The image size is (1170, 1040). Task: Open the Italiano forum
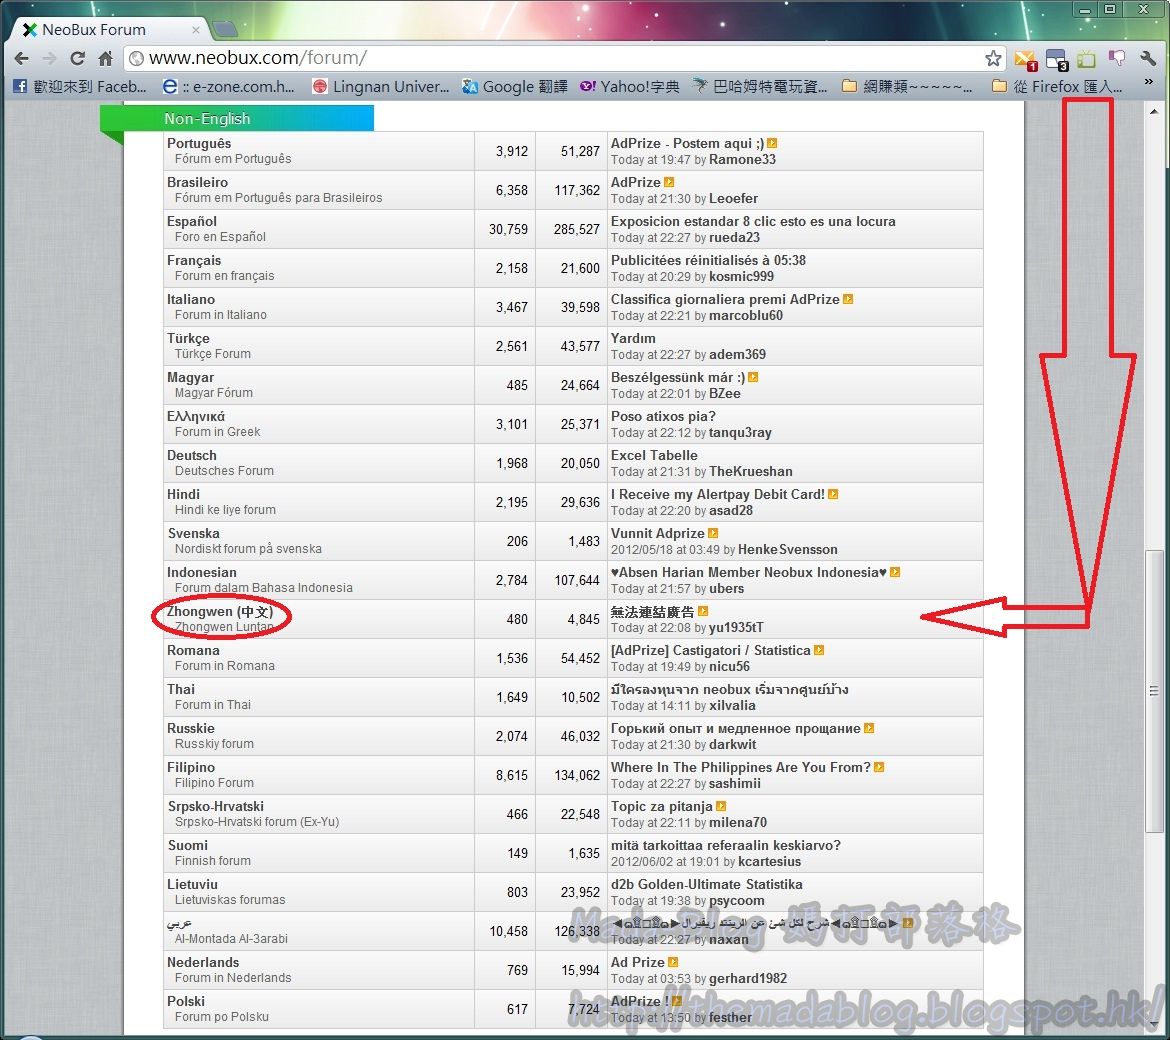click(191, 299)
